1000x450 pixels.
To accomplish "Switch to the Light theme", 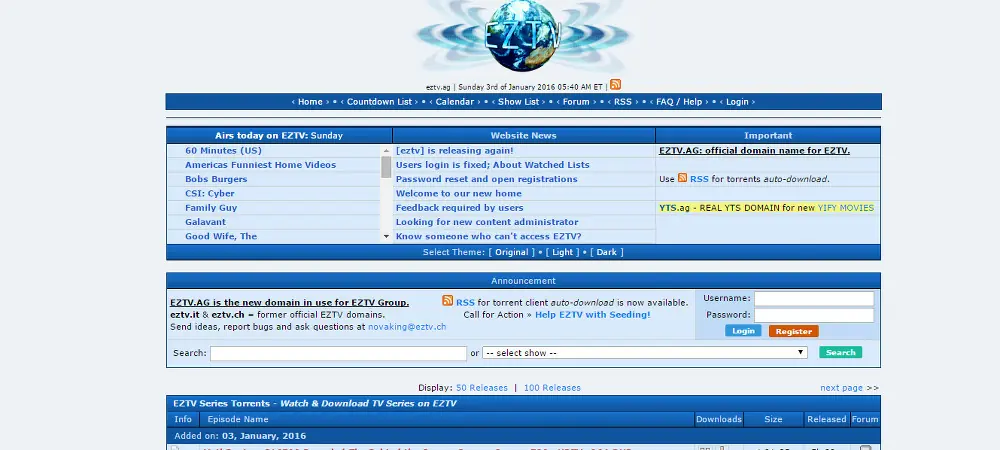I will point(562,252).
